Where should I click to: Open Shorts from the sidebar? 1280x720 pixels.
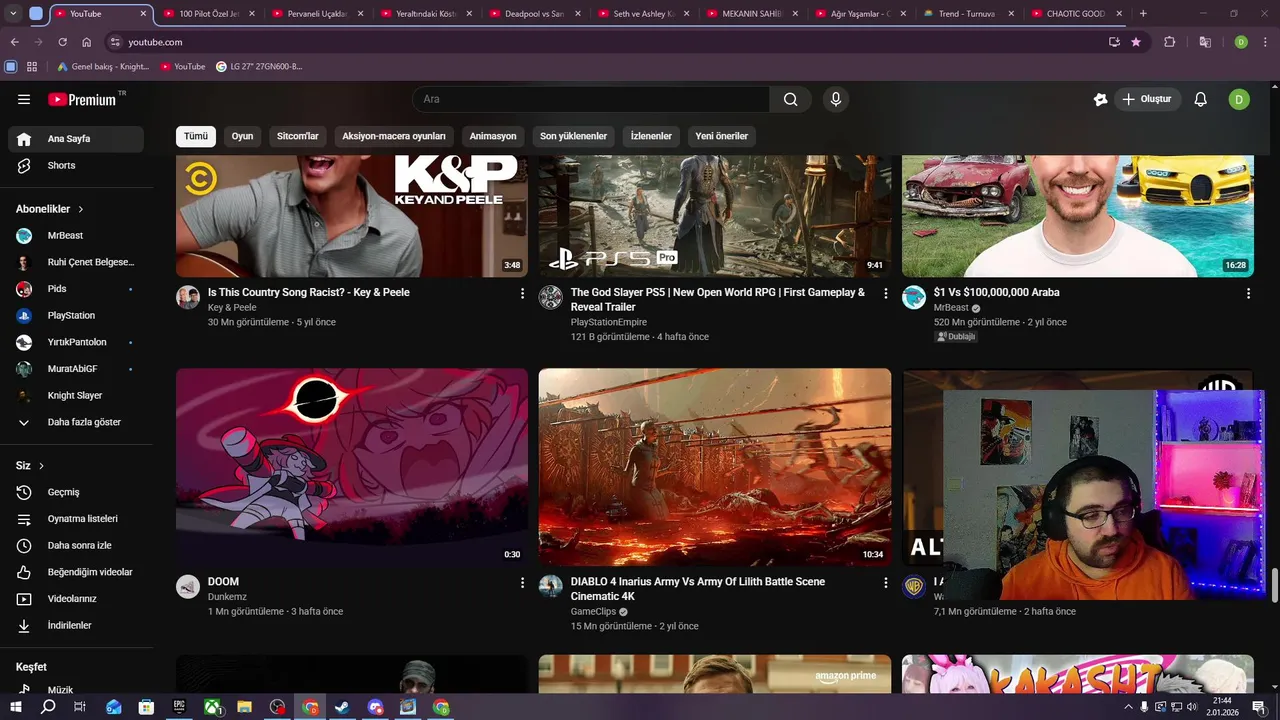click(x=76, y=165)
